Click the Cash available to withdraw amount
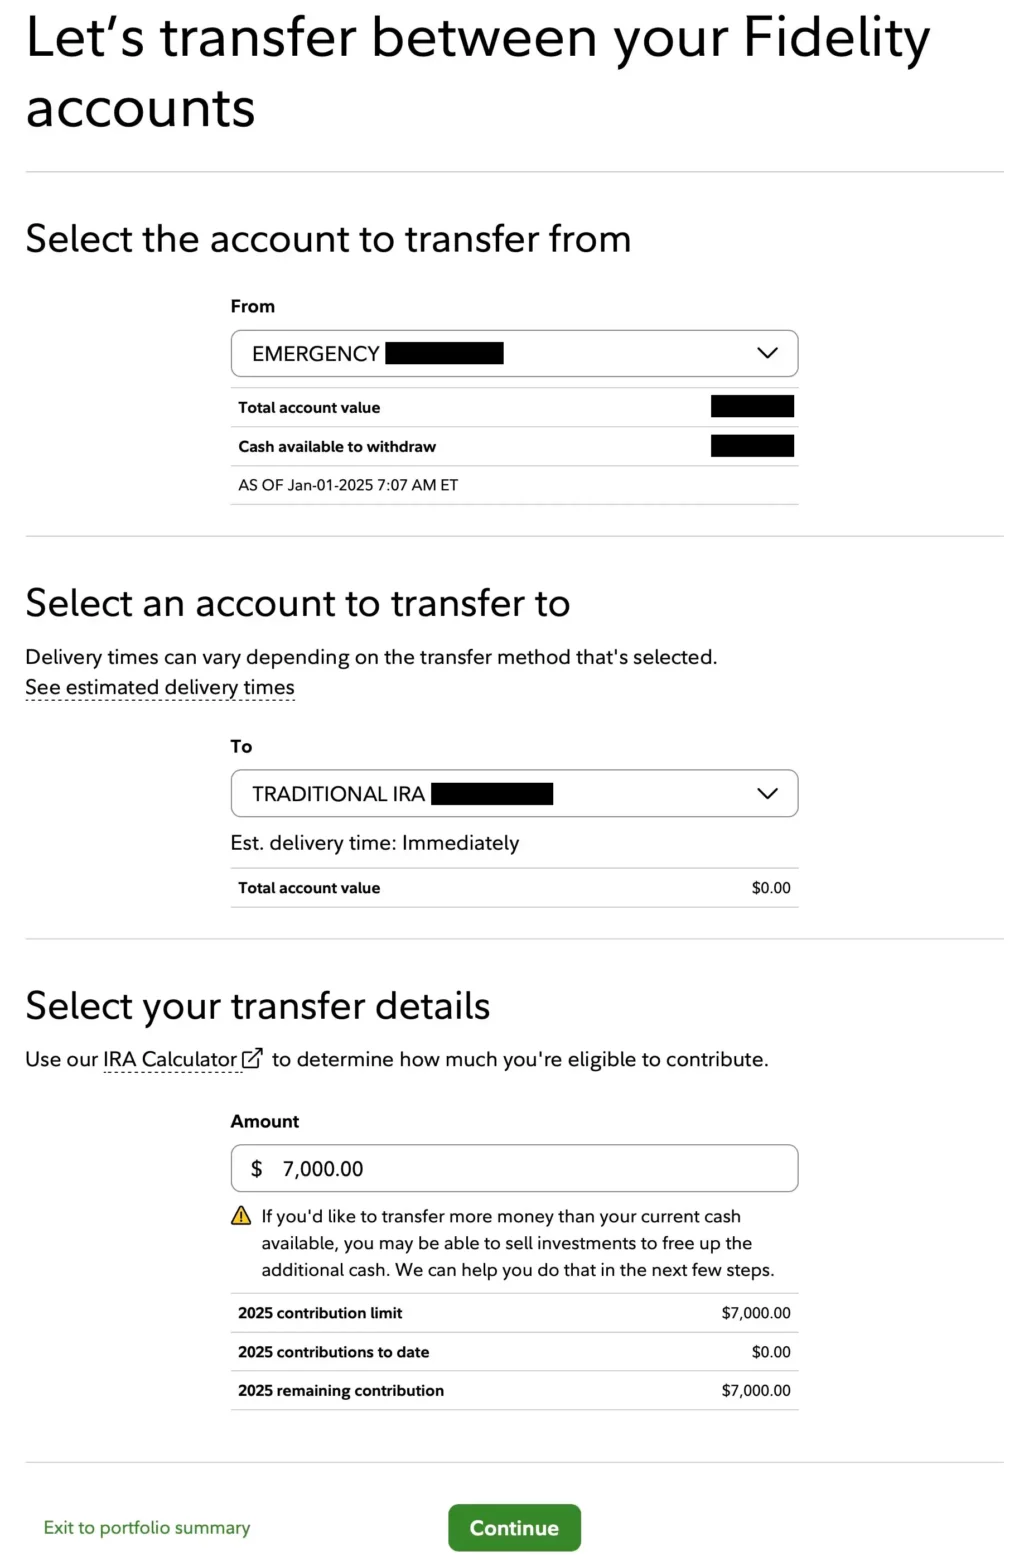1024x1561 pixels. (751, 445)
